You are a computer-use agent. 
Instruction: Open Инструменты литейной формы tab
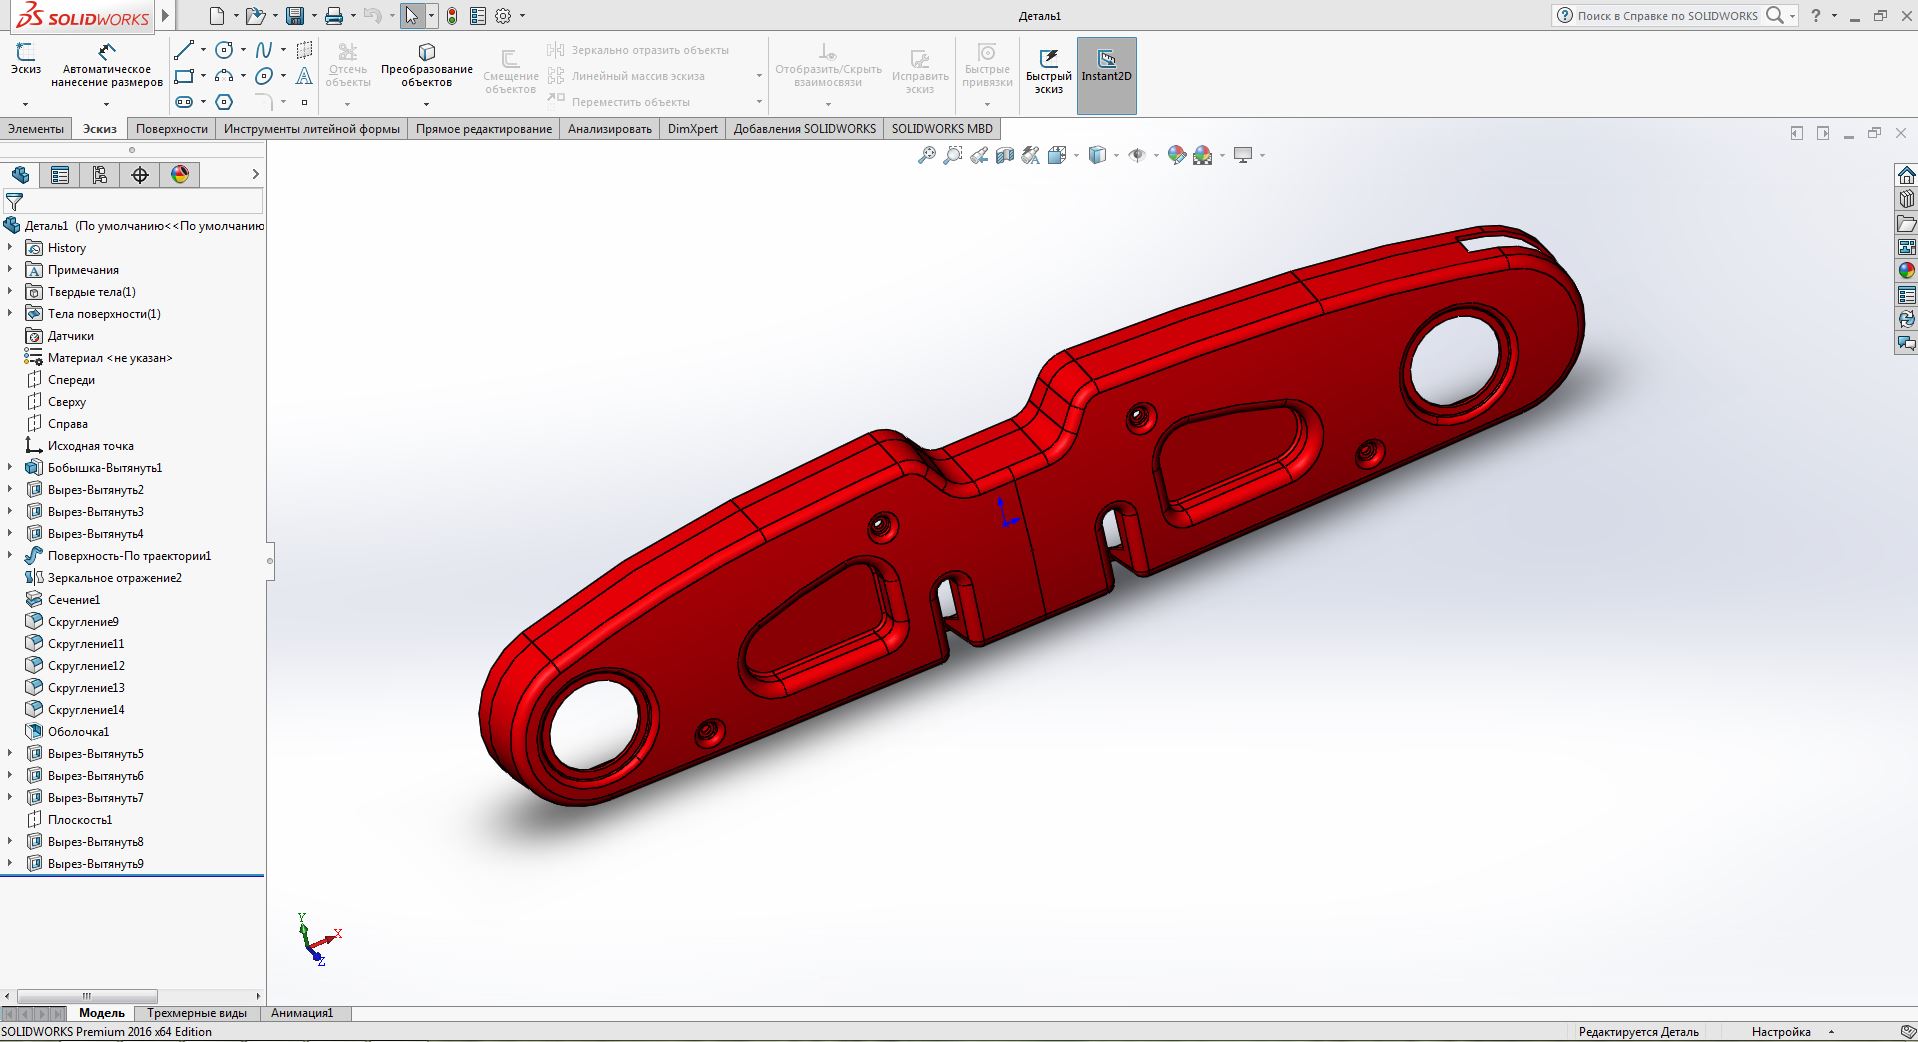(x=312, y=128)
